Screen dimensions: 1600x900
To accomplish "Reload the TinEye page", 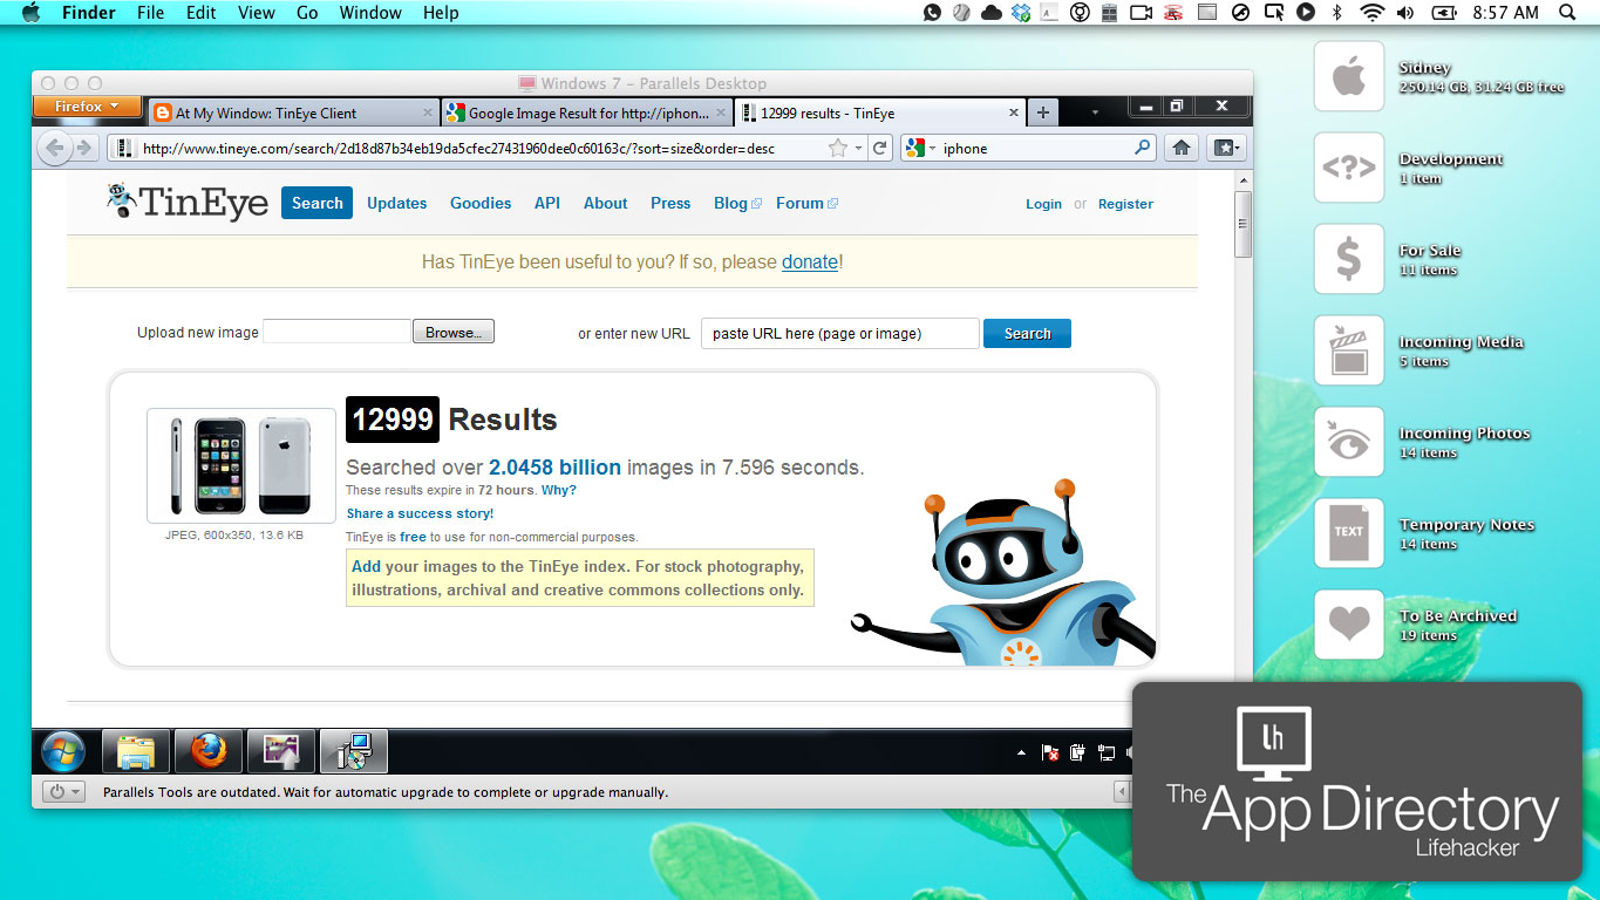I will point(880,148).
